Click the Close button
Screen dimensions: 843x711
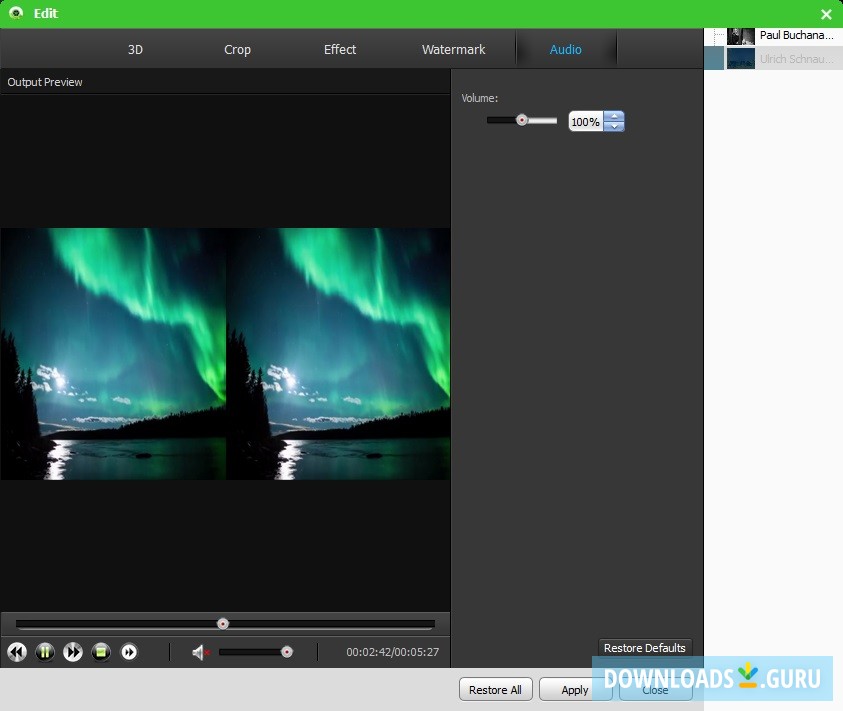pos(655,690)
